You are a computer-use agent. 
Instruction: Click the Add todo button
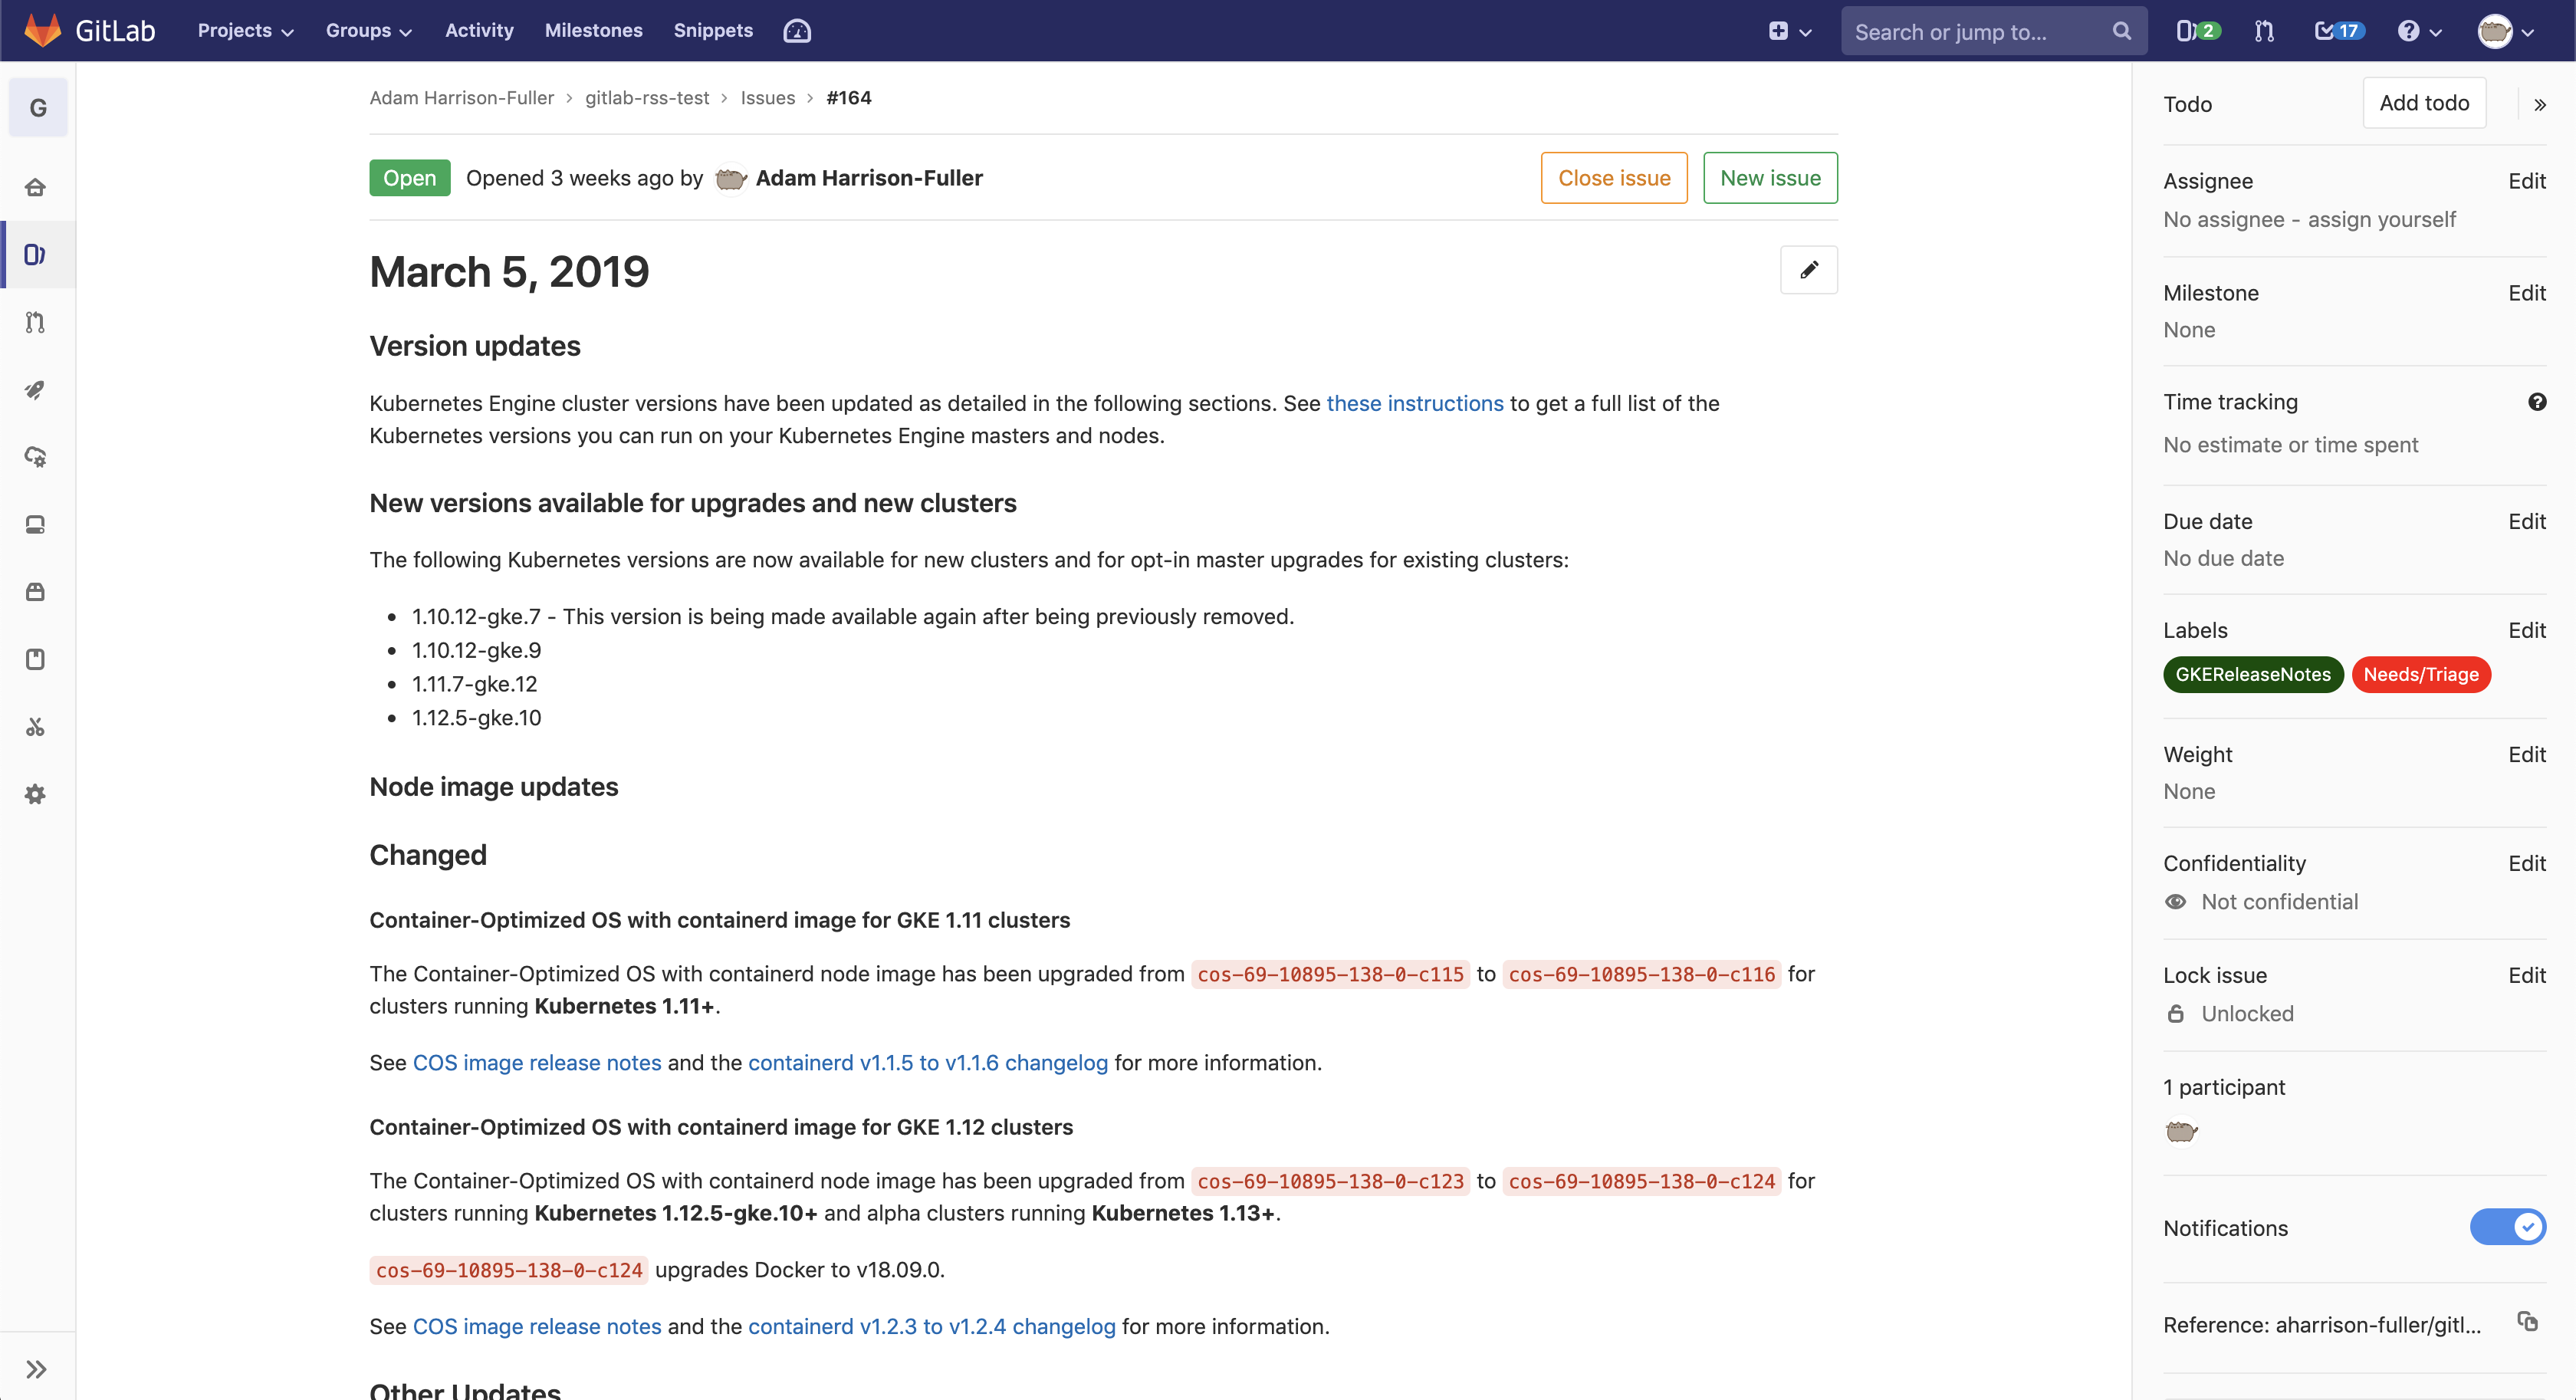click(x=2424, y=103)
